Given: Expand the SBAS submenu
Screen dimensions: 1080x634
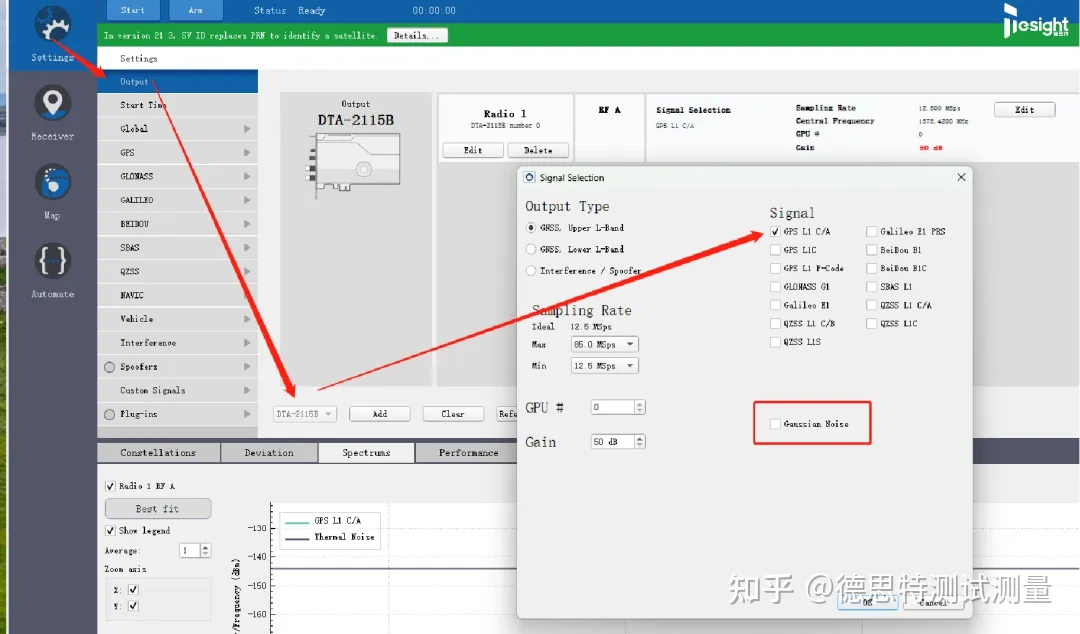Looking at the screenshot, I should [x=178, y=247].
